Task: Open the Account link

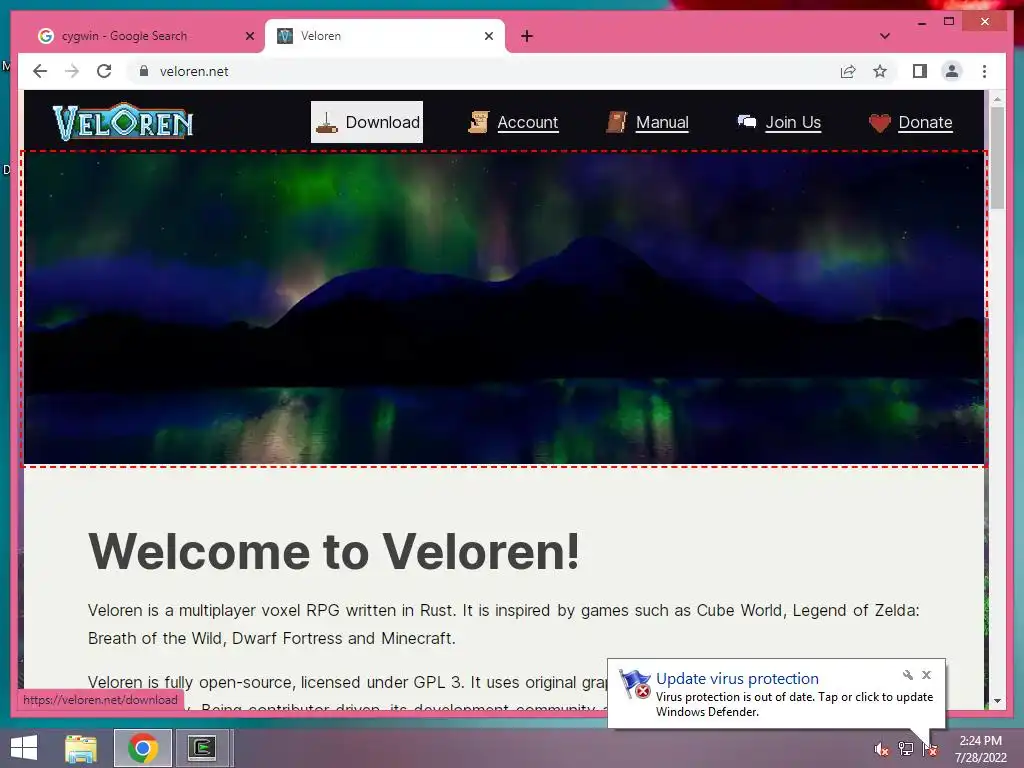Action: coord(528,122)
